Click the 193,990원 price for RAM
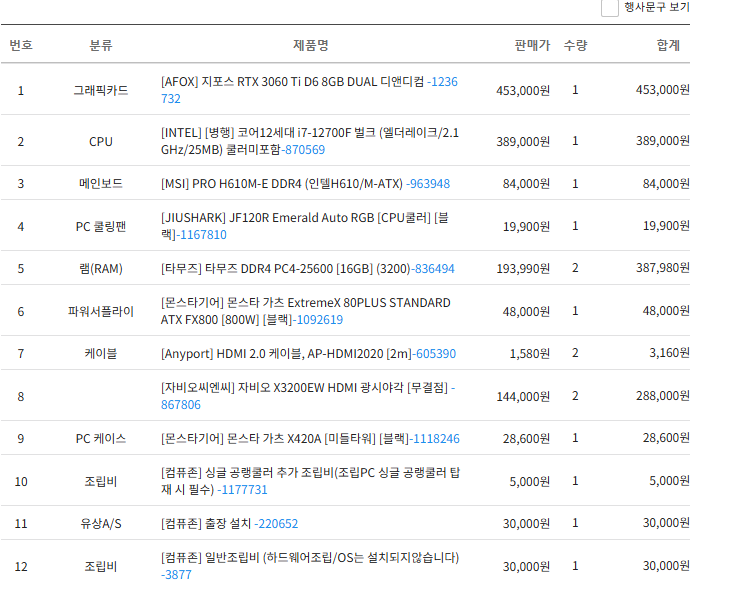This screenshot has width=744, height=589. coord(523,269)
